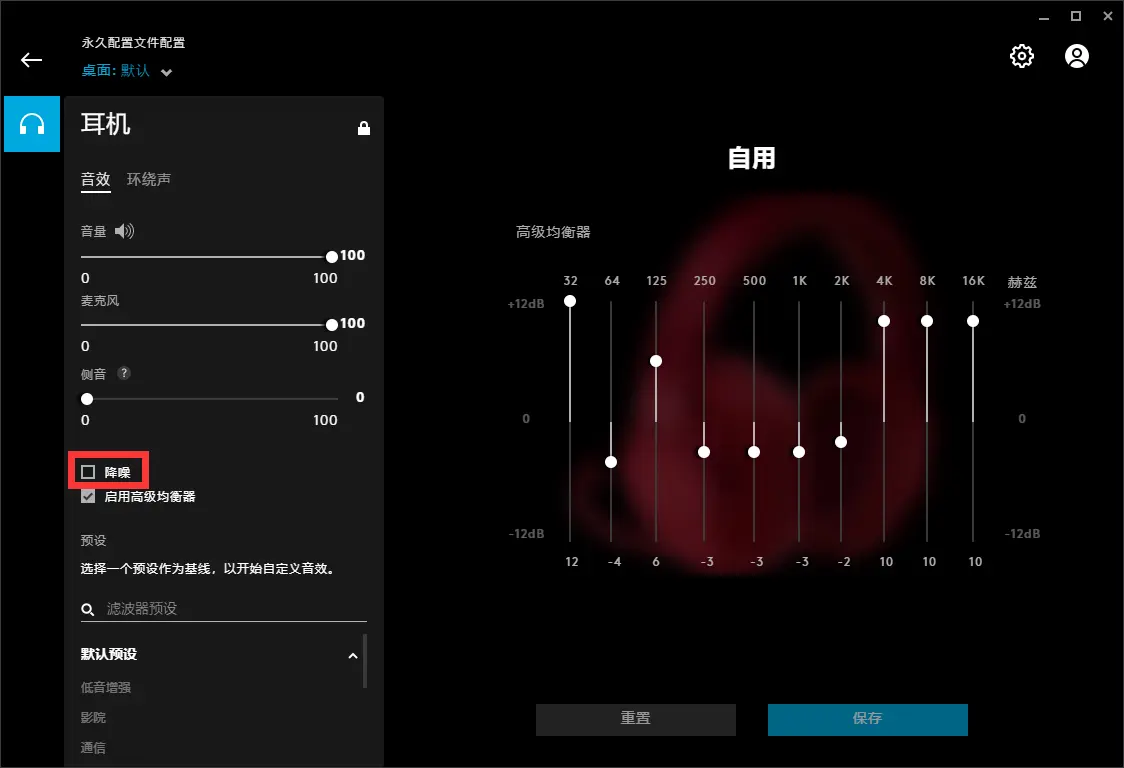This screenshot has width=1124, height=768.
Task: Select the 低音增强 preset
Action: coord(105,687)
